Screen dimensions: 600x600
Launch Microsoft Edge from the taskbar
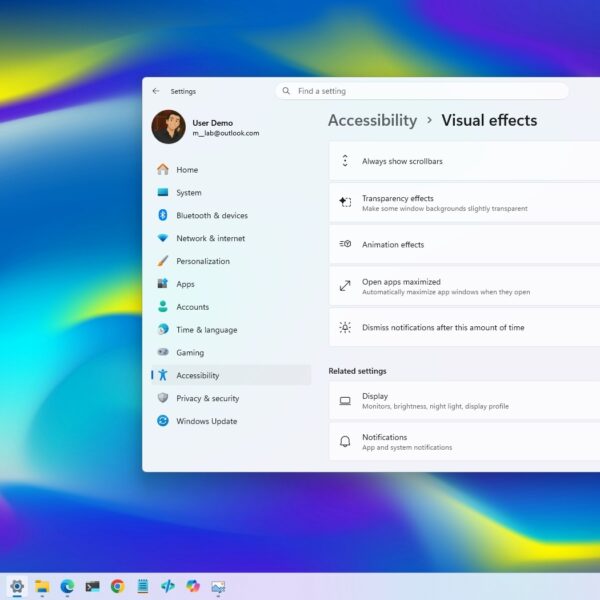click(67, 586)
